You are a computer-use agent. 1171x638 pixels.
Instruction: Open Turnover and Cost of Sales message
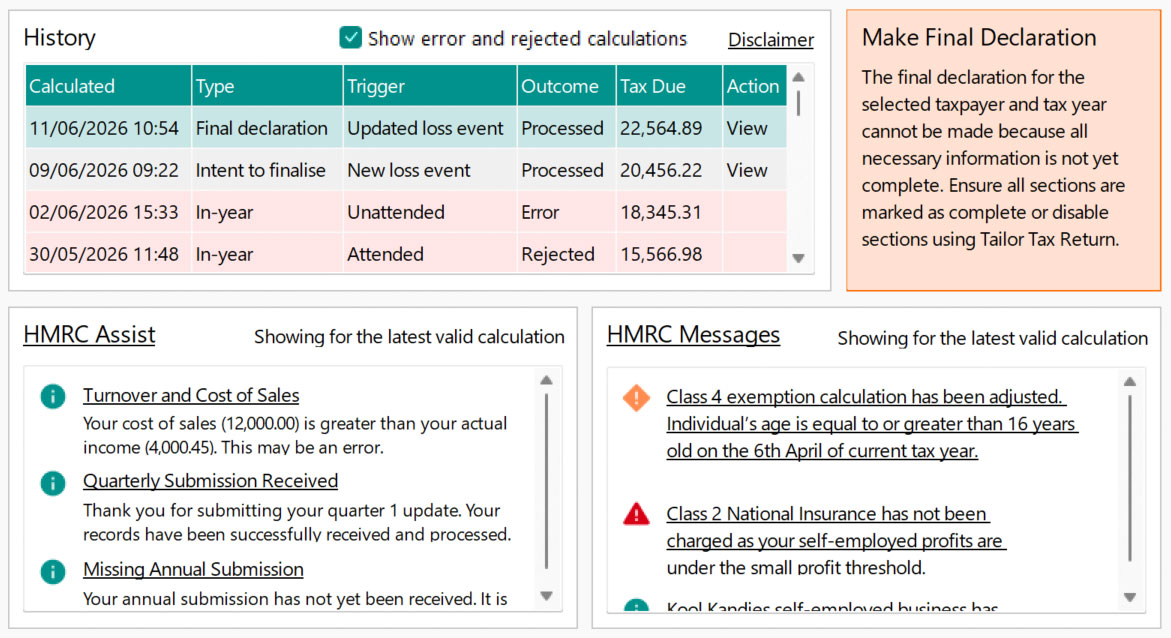click(191, 396)
